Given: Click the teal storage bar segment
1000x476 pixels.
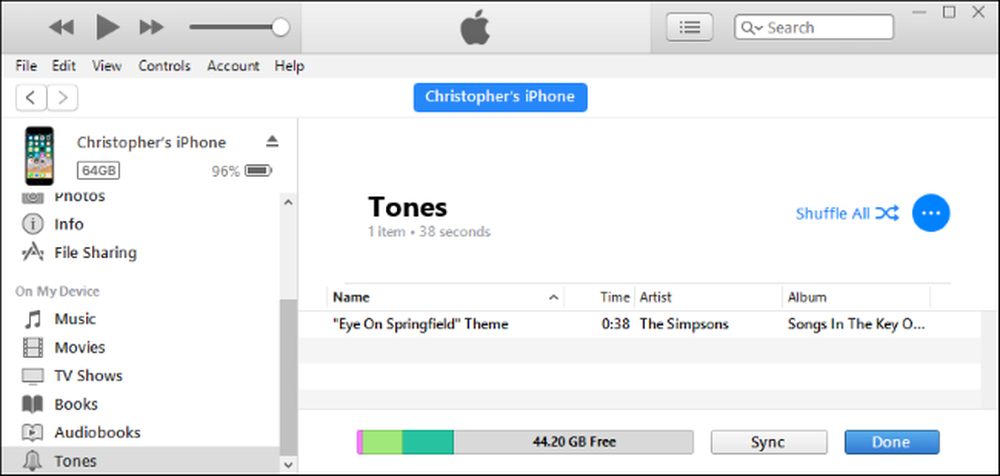Looking at the screenshot, I should [x=428, y=442].
